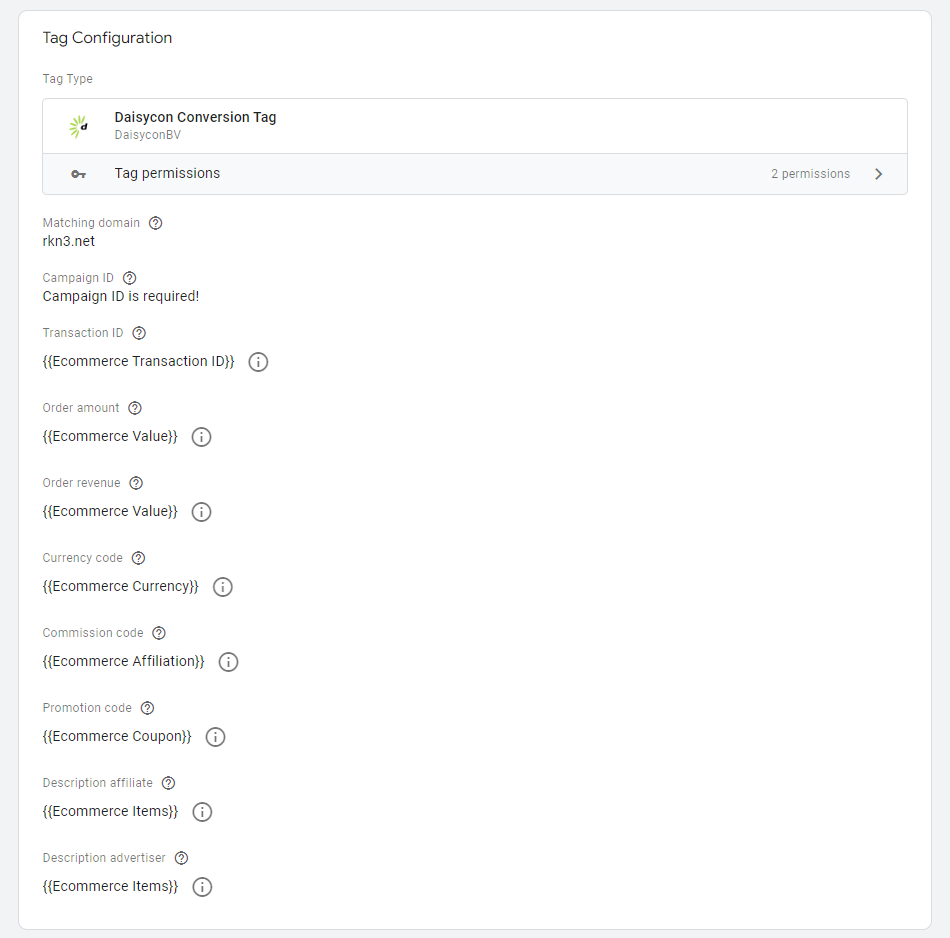Open info icon for Order revenue value
Viewport: 950px width, 938px height.
click(x=201, y=512)
